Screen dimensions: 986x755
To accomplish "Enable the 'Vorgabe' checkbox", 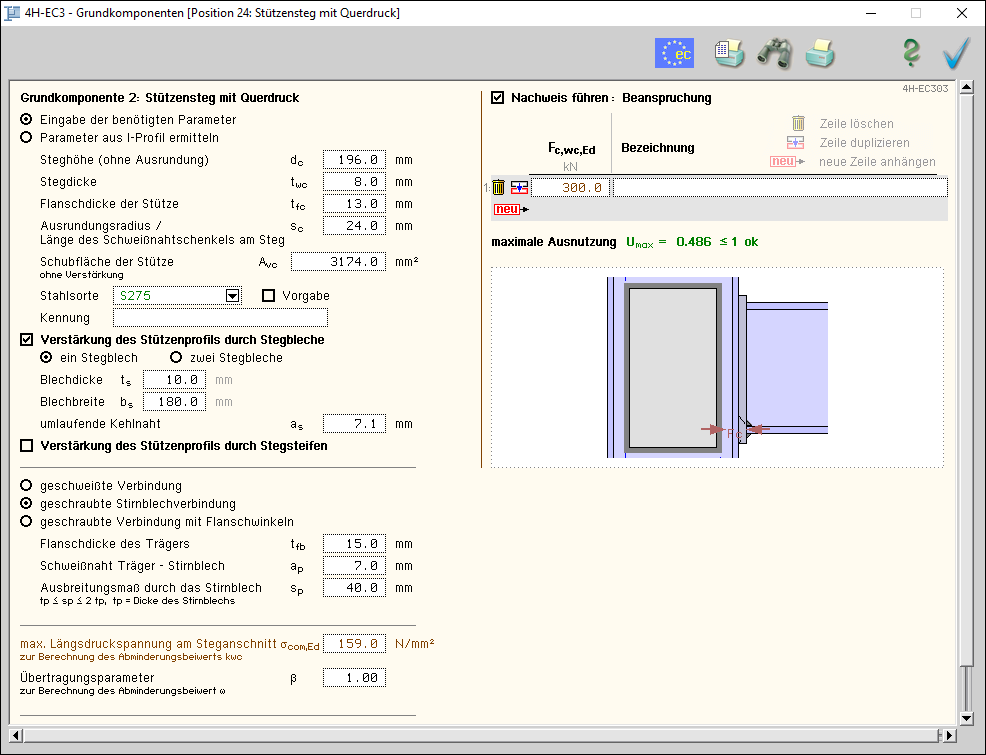I will pos(268,296).
